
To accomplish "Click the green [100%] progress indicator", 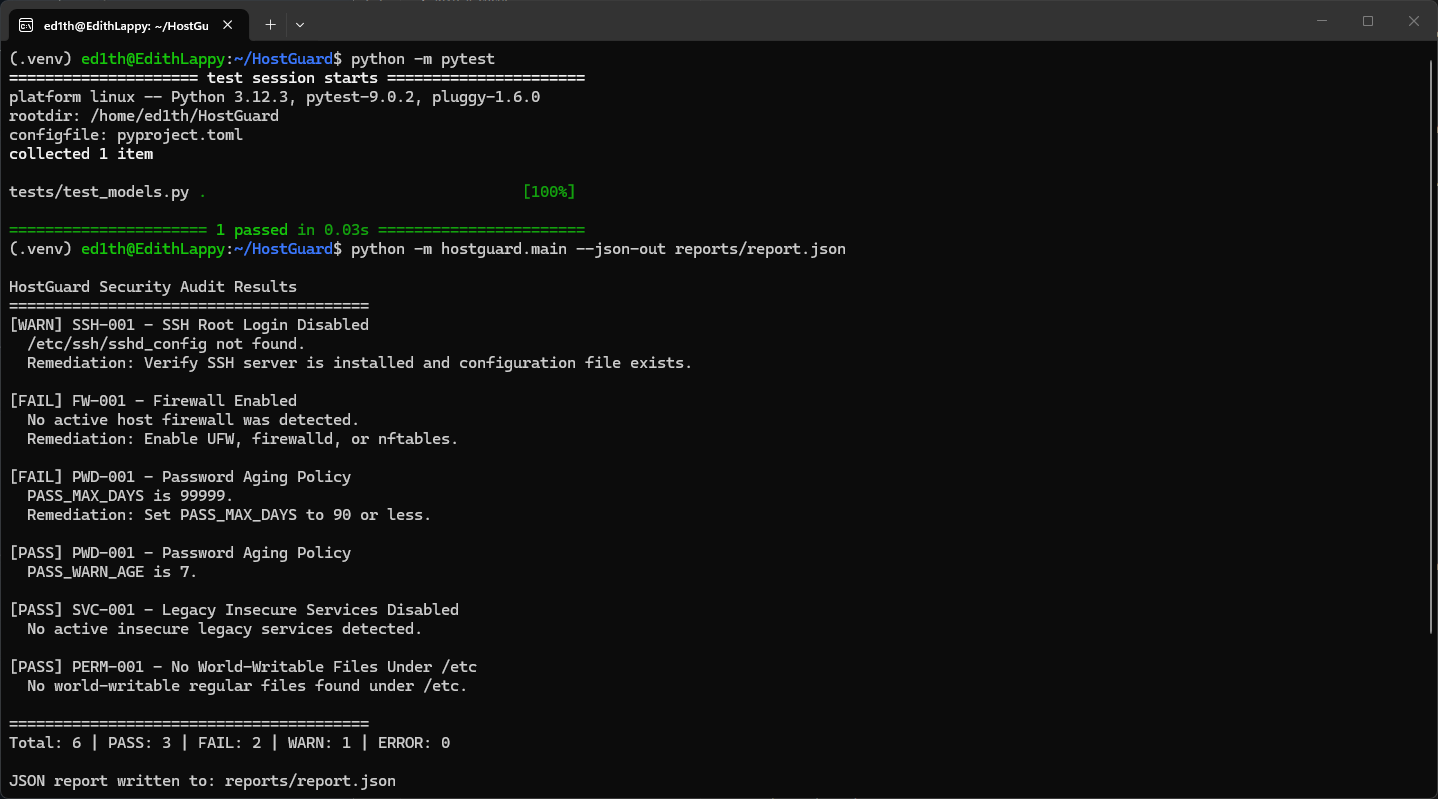I will pos(548,191).
